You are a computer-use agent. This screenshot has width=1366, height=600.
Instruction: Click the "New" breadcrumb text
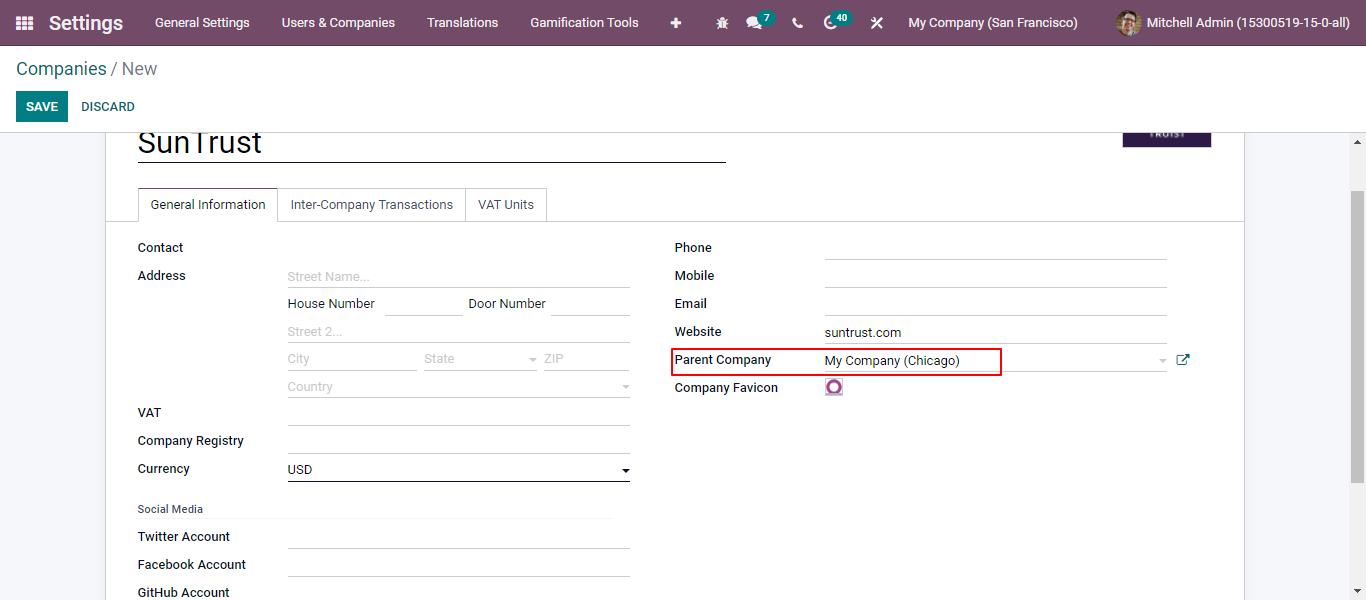(x=140, y=69)
